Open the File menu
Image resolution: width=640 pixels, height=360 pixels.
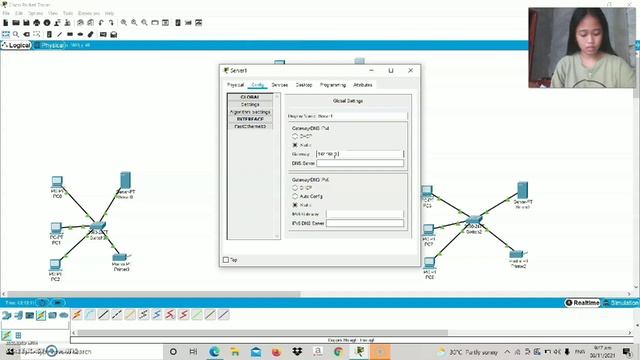pyautogui.click(x=6, y=13)
